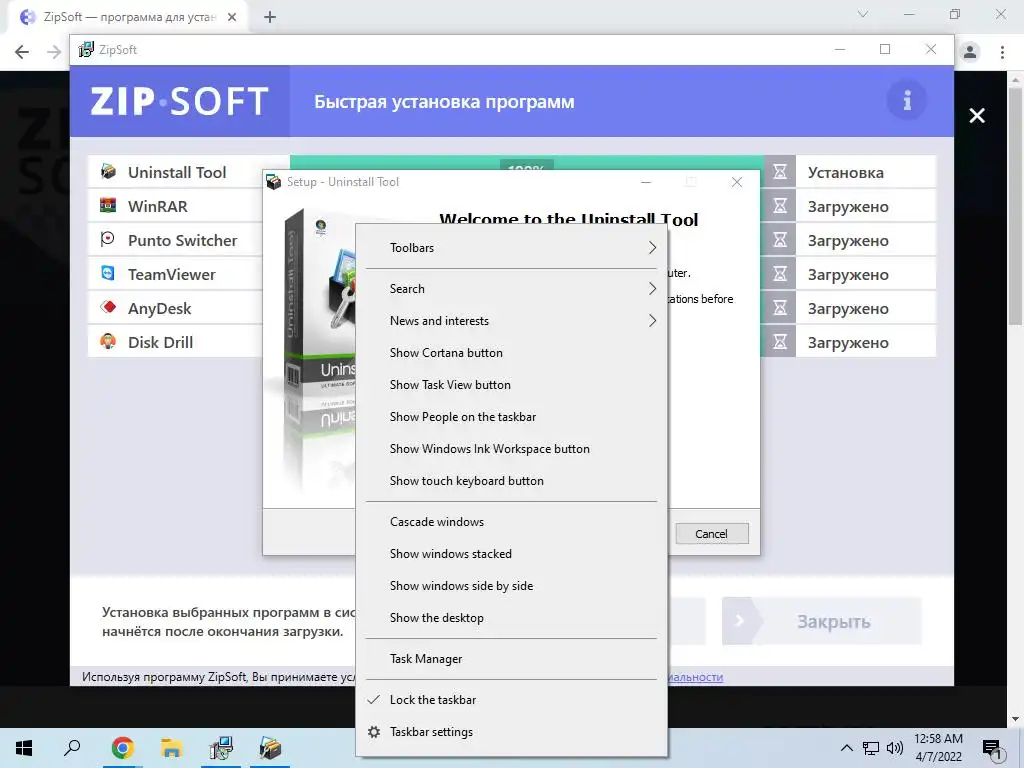Image resolution: width=1024 pixels, height=768 pixels.
Task: Open the Windows Start menu
Action: pos(24,748)
